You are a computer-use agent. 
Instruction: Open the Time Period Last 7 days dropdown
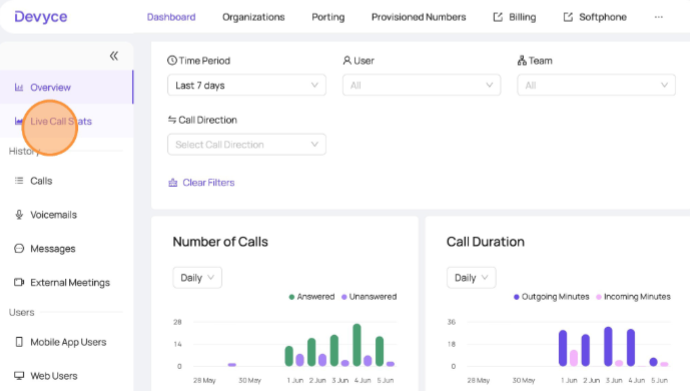[x=246, y=85]
